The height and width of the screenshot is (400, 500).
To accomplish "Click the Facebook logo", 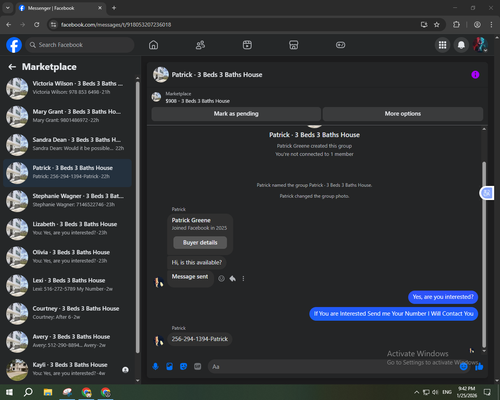I will point(14,45).
